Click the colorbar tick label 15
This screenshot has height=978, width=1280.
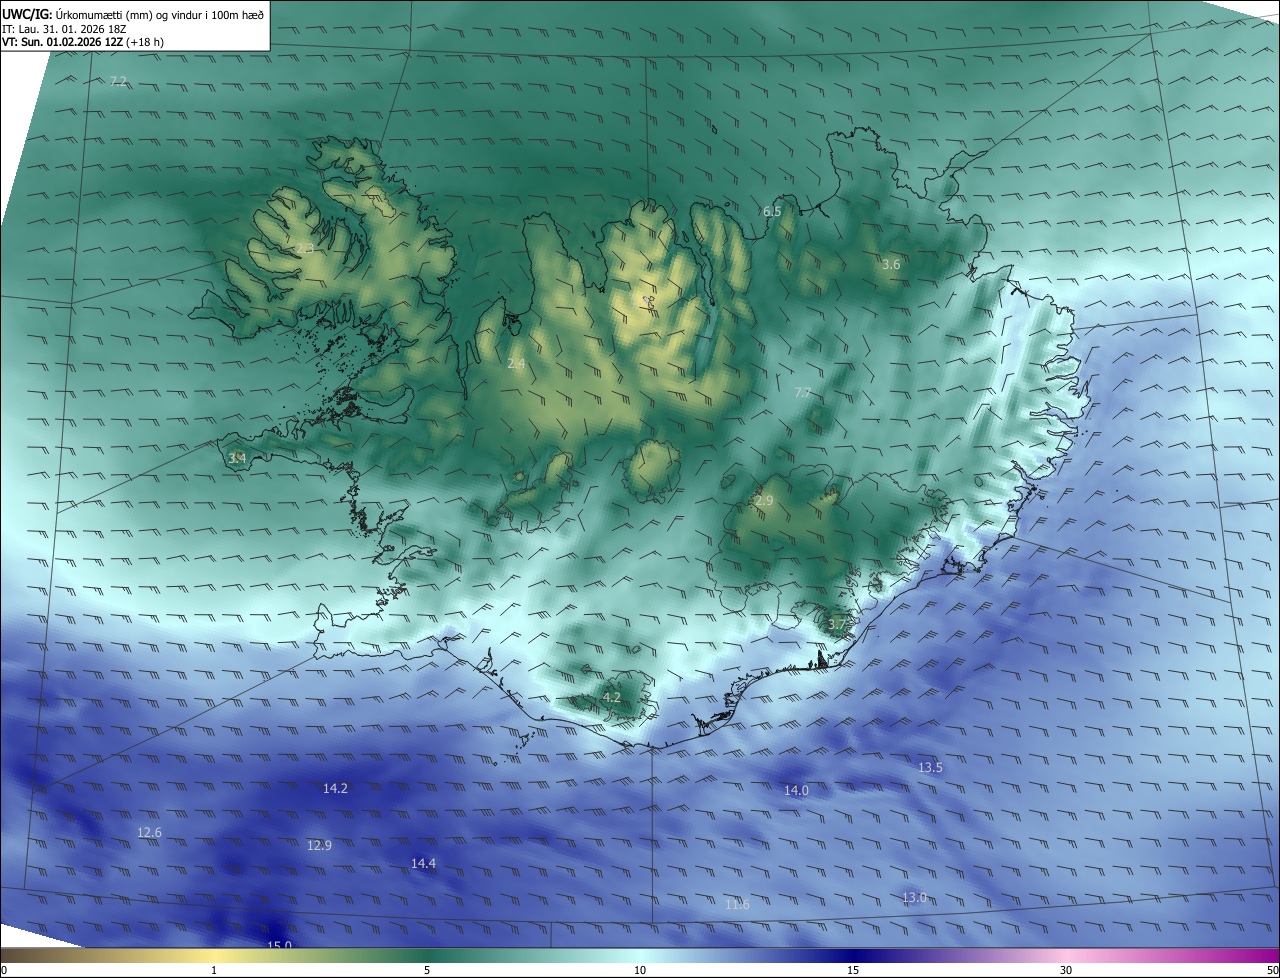[853, 970]
